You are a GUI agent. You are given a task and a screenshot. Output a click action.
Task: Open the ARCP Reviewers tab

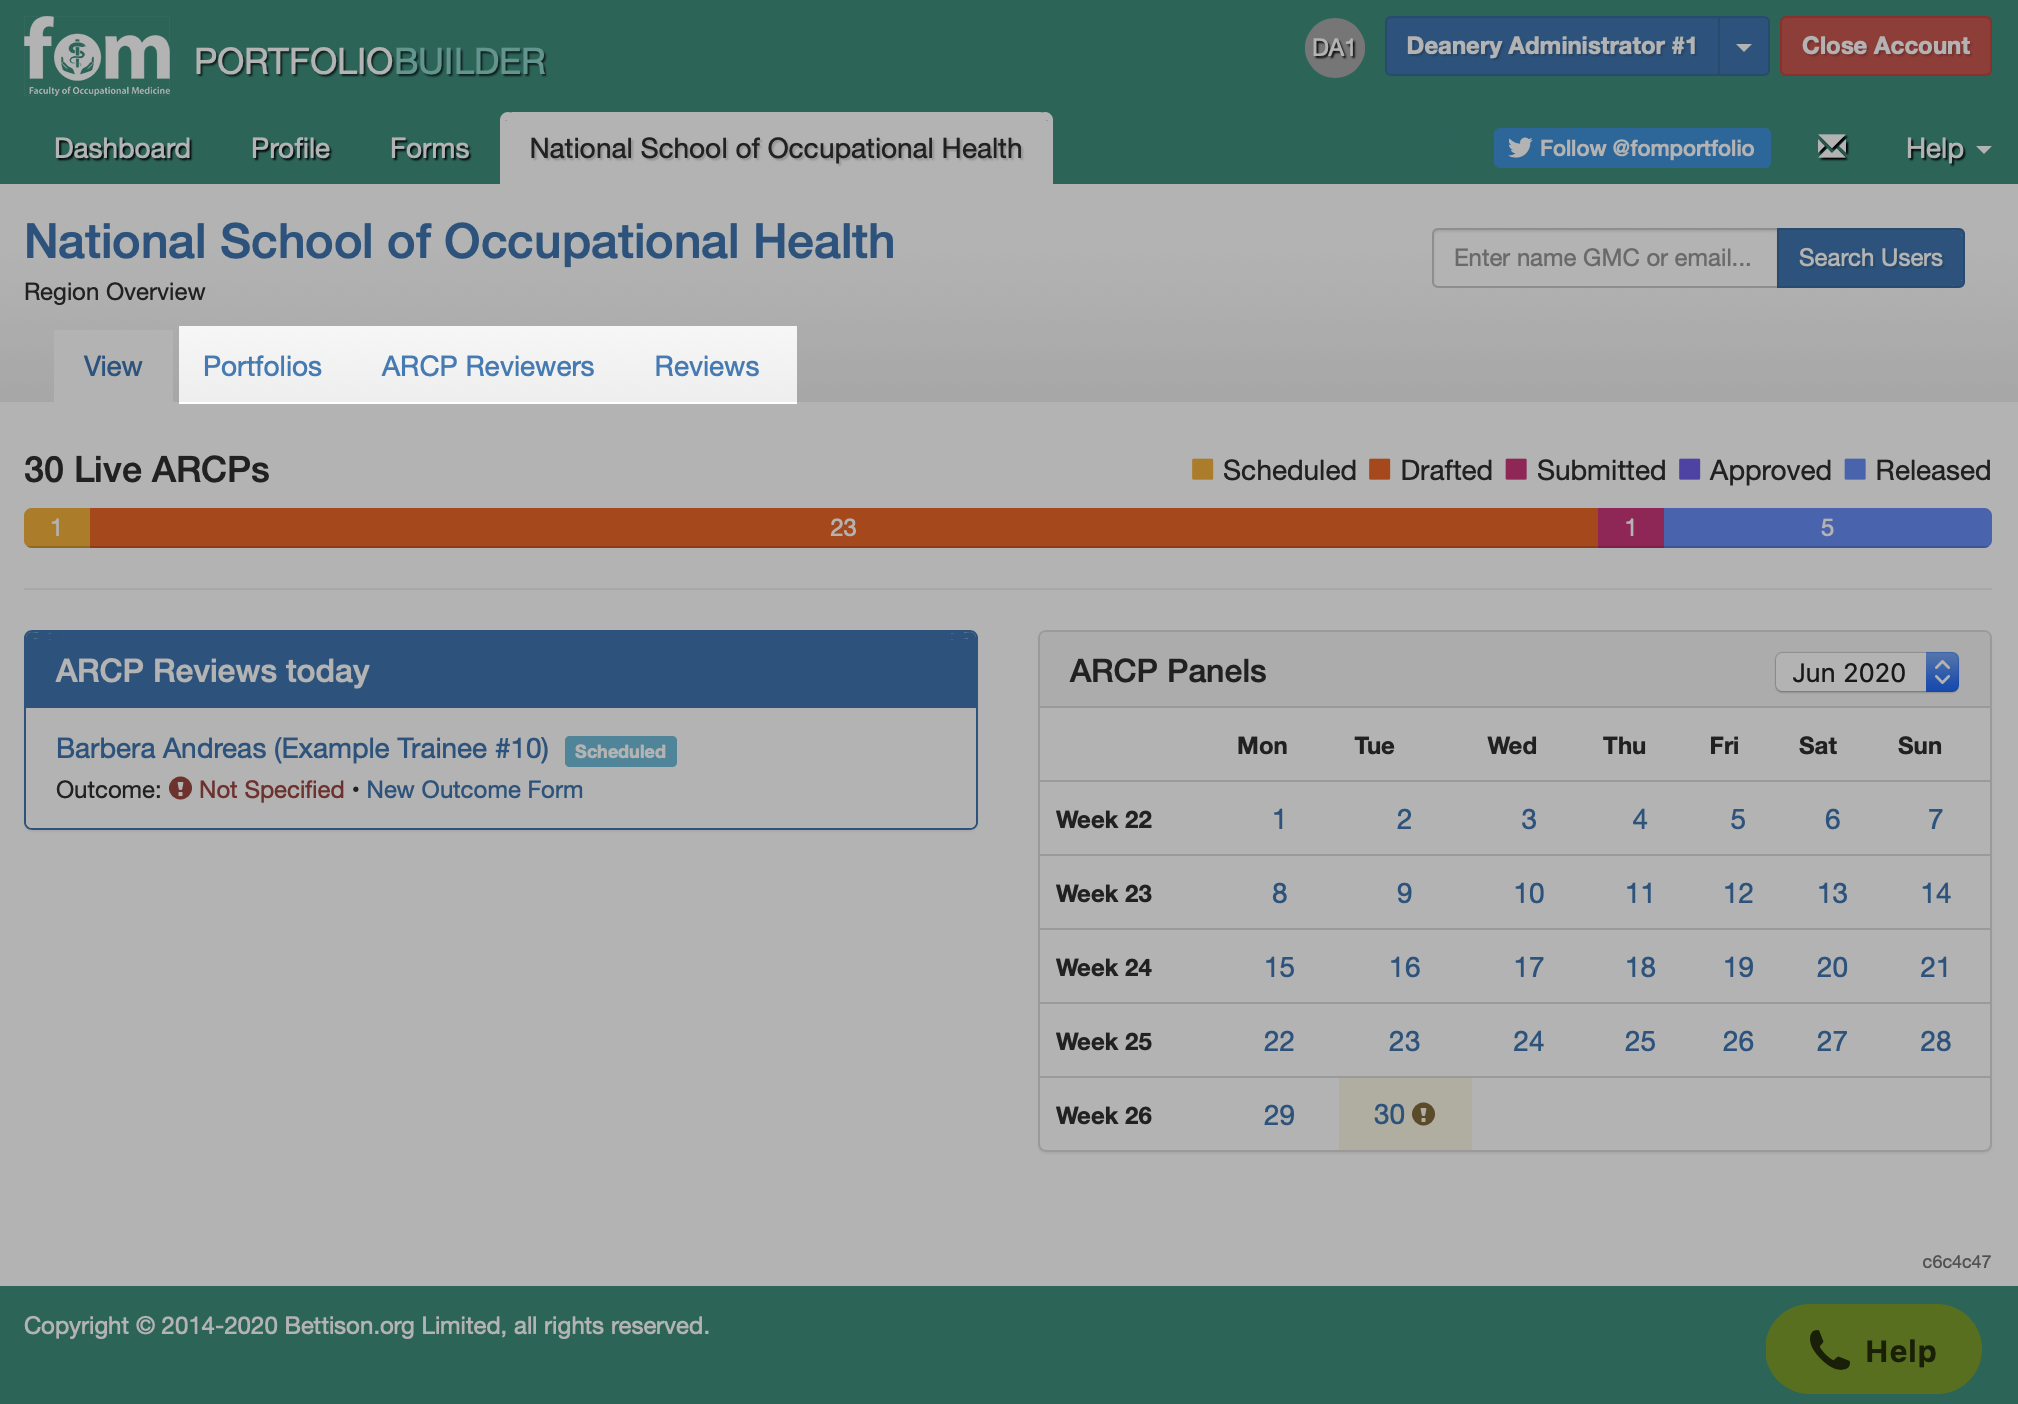click(x=488, y=366)
